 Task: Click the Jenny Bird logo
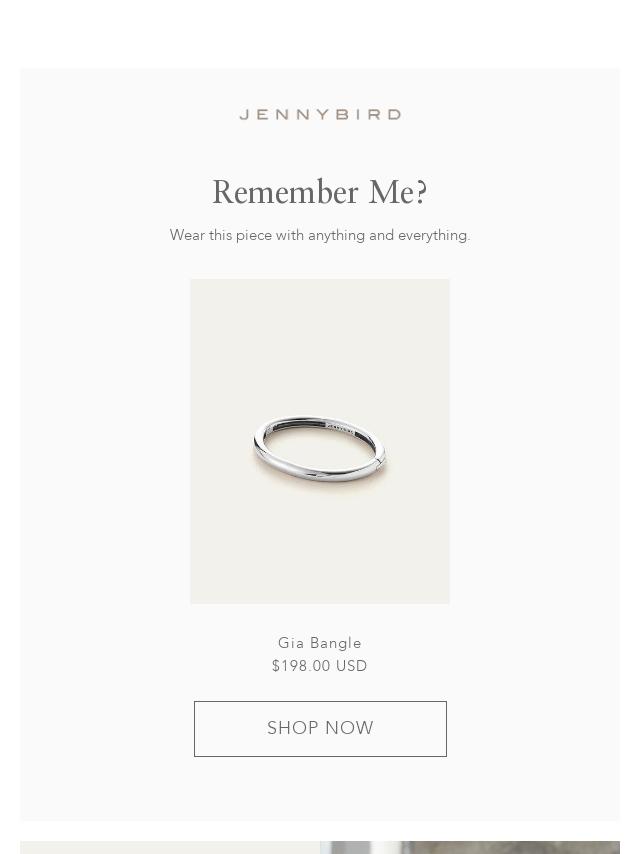(320, 114)
